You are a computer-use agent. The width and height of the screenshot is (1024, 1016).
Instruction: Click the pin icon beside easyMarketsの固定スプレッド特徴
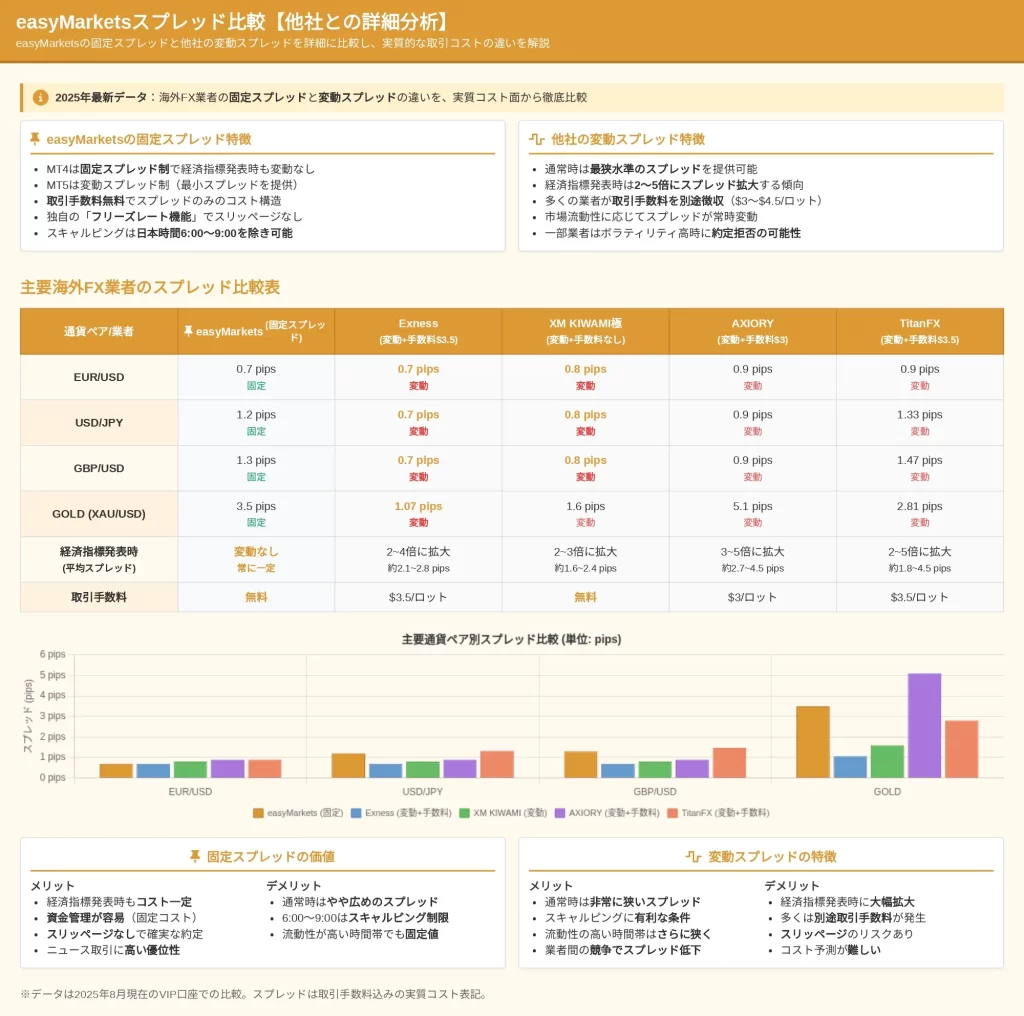tap(35, 138)
